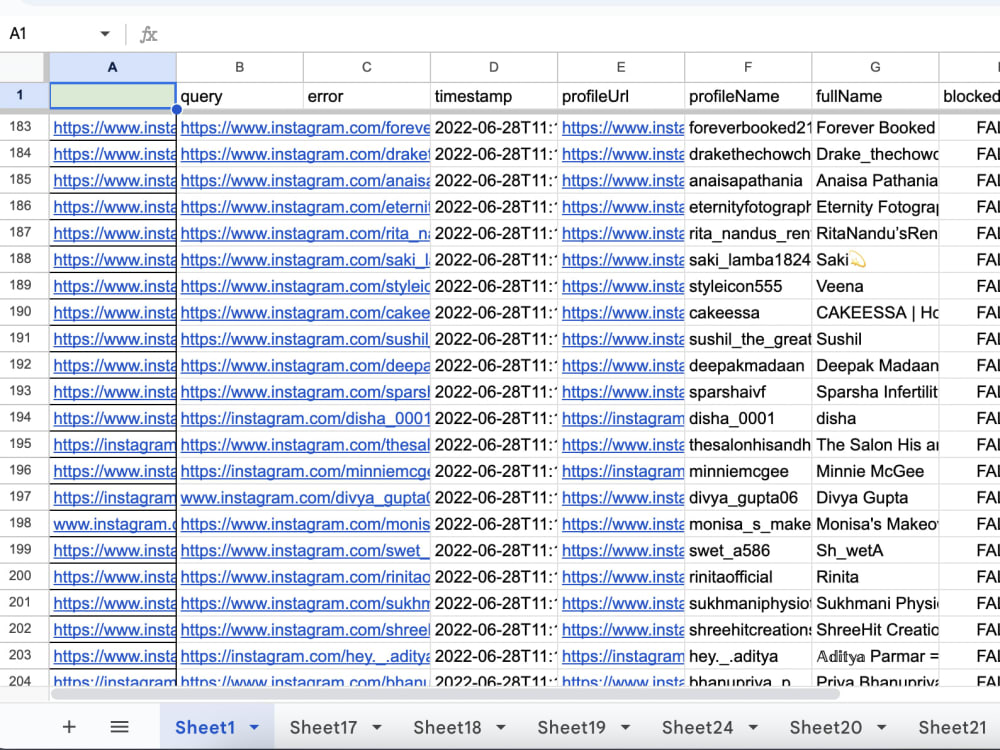Select fullName cell 'Divya Gupta'
Viewport: 1000px width, 750px height.
pos(875,497)
